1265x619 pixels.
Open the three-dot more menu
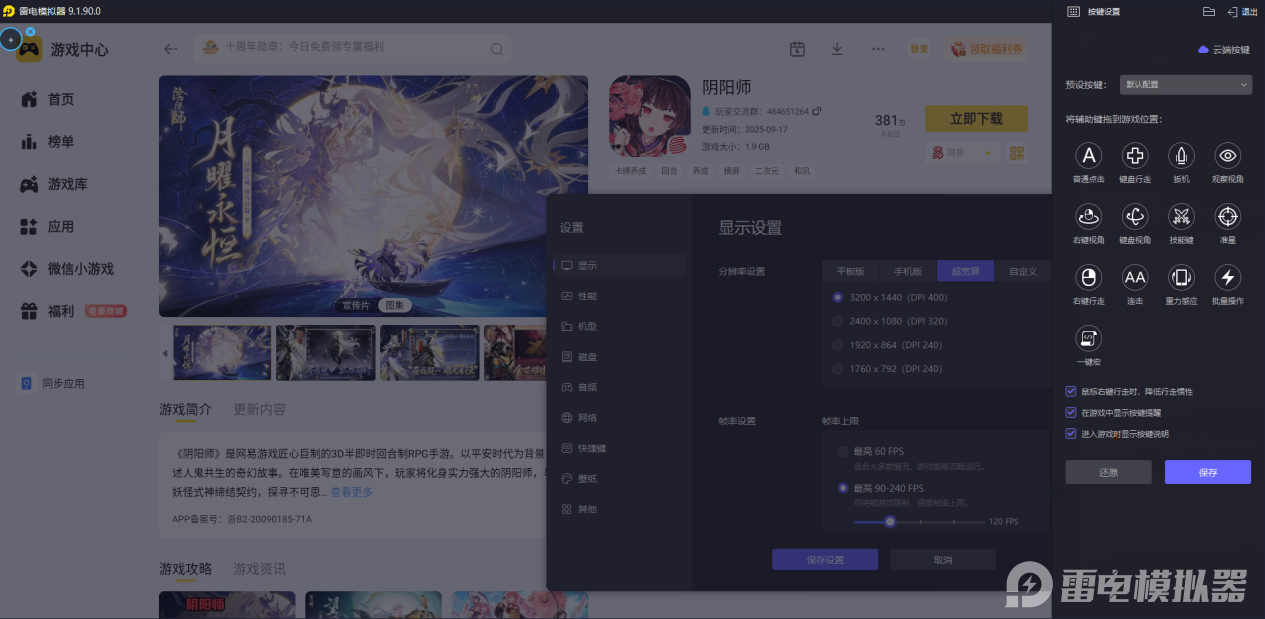coord(878,48)
